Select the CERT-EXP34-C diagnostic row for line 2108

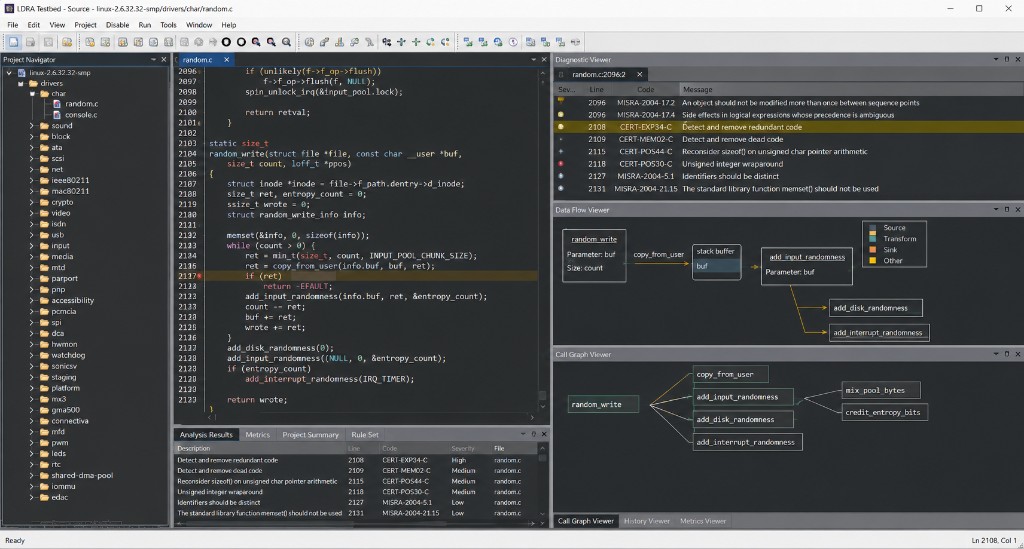(x=788, y=127)
